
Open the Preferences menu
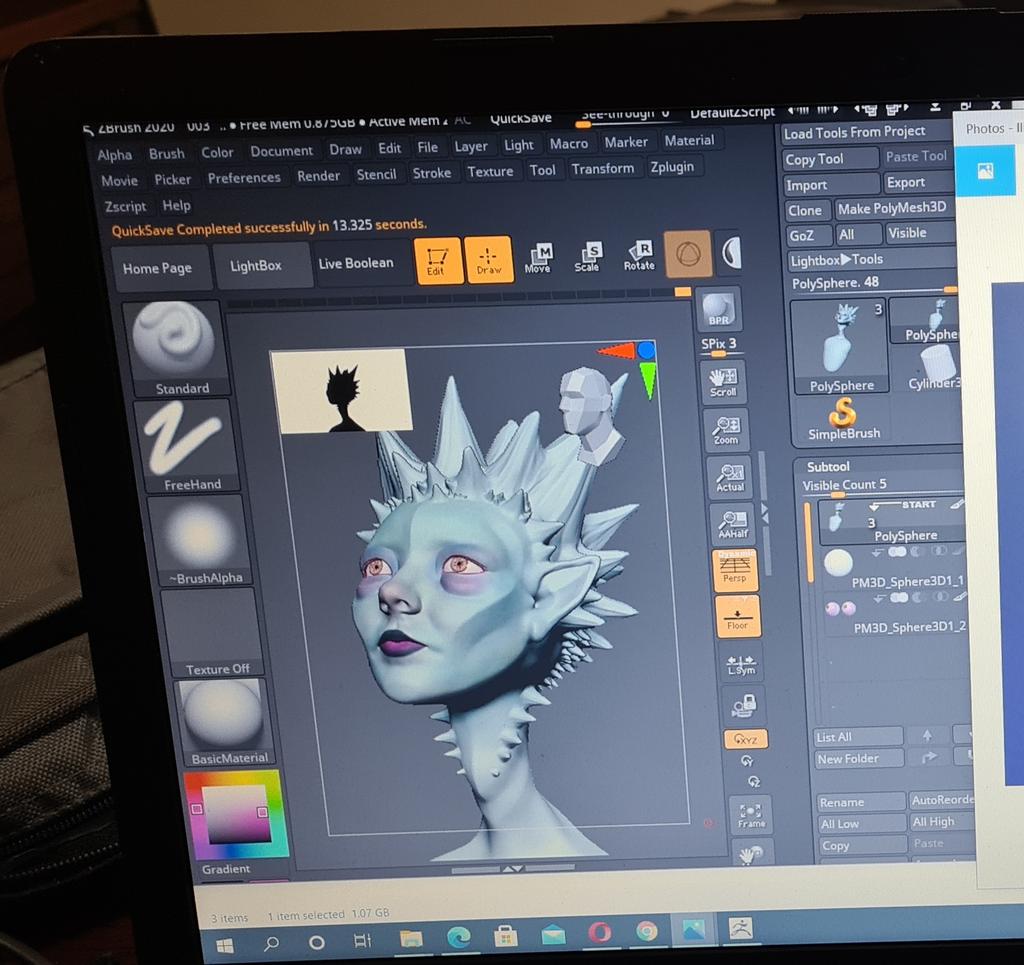coord(244,178)
